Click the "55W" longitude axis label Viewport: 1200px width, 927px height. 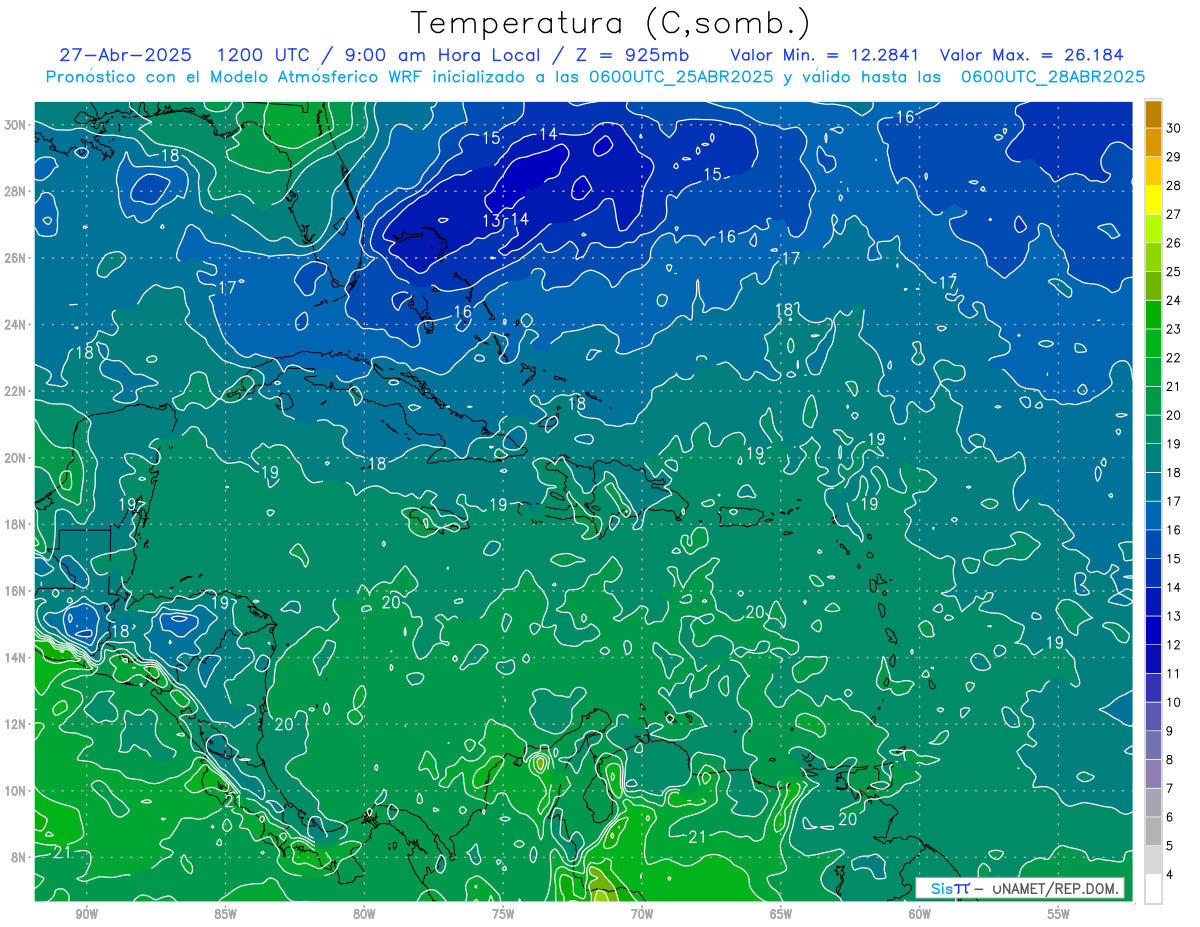tap(1059, 914)
